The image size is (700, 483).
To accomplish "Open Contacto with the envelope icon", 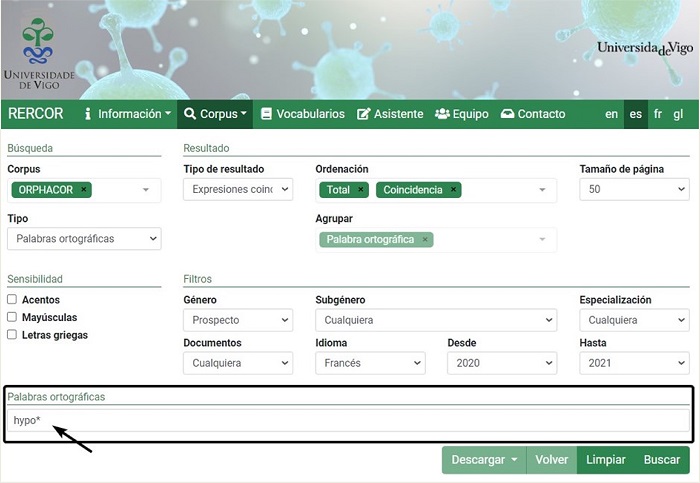I will pyautogui.click(x=533, y=114).
